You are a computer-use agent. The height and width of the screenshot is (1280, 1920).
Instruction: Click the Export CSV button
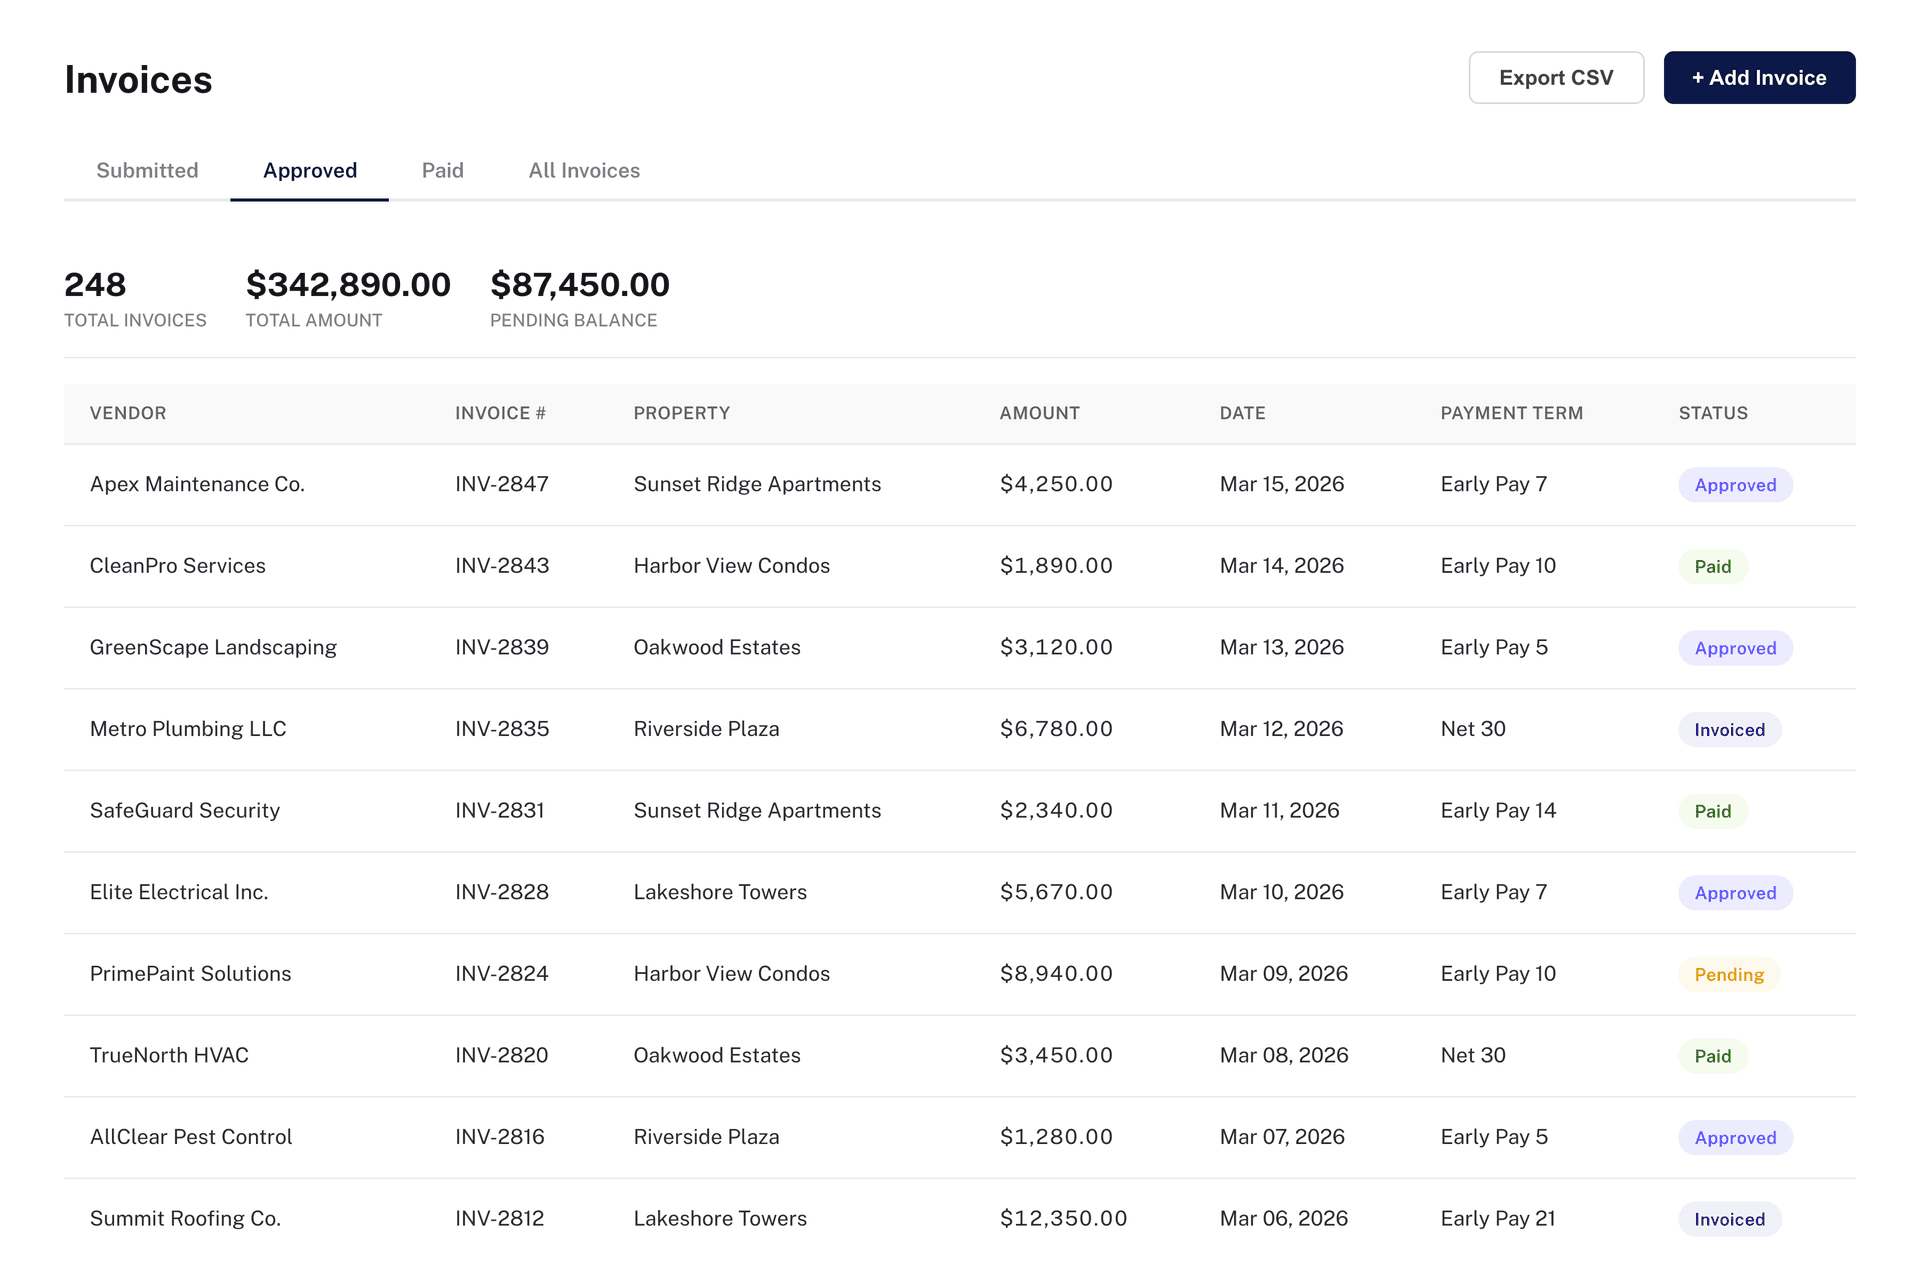[1555, 77]
